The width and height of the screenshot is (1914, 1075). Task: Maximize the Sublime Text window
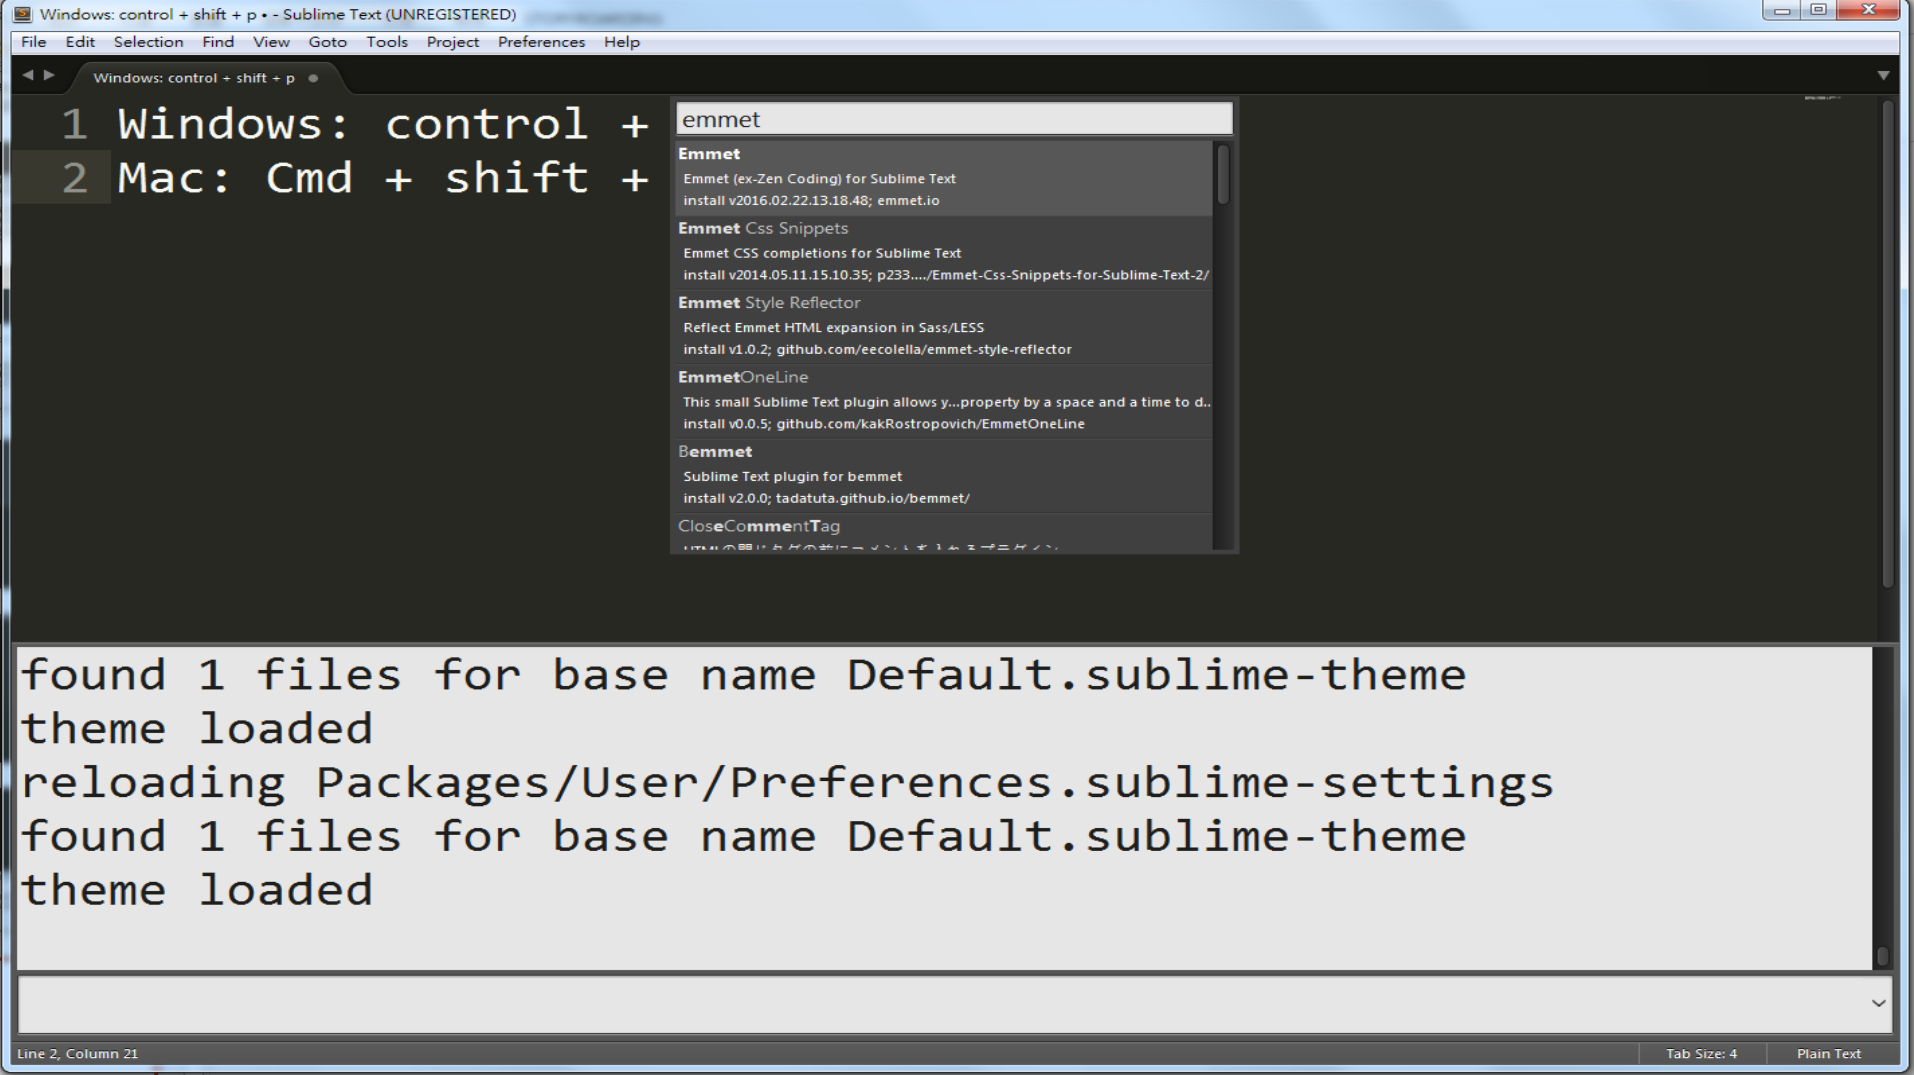click(x=1818, y=11)
